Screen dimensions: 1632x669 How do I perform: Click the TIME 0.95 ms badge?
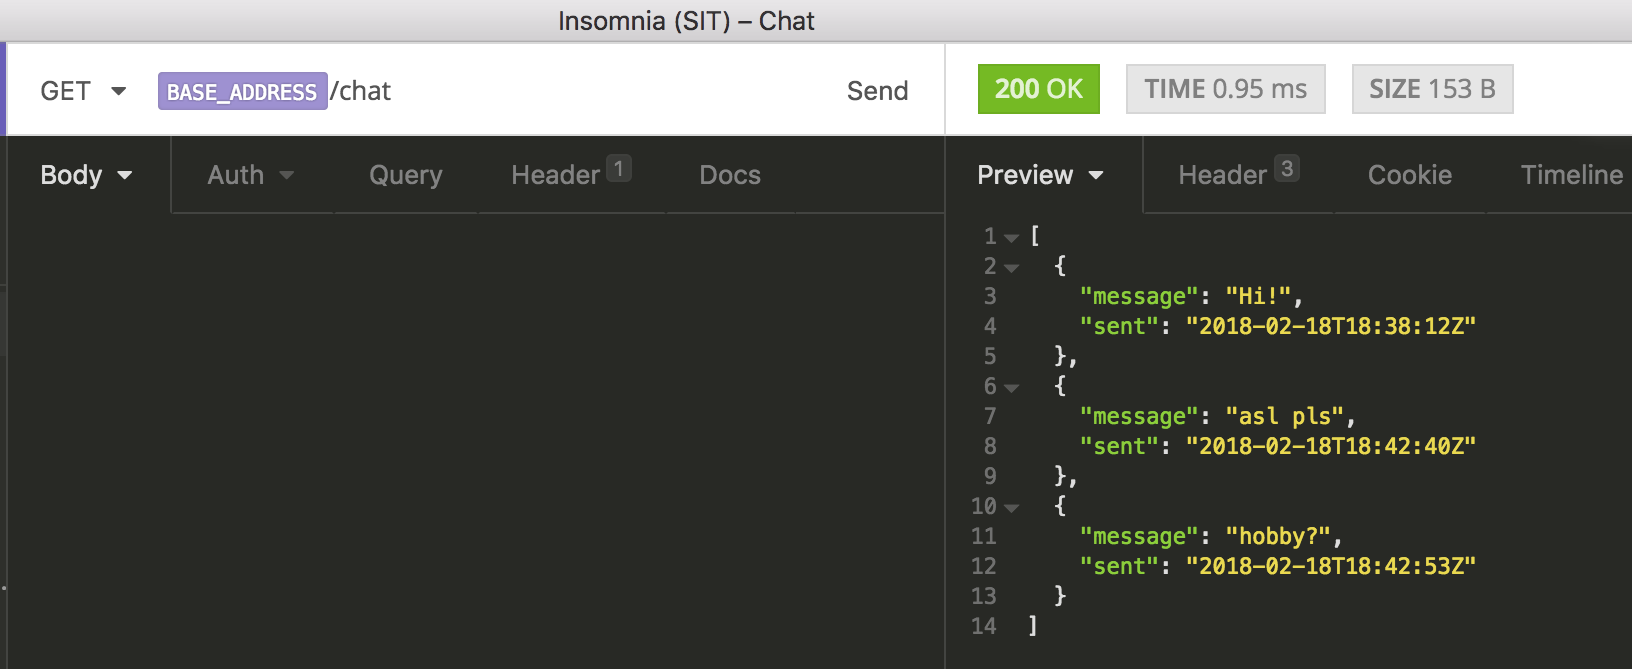pyautogui.click(x=1225, y=89)
